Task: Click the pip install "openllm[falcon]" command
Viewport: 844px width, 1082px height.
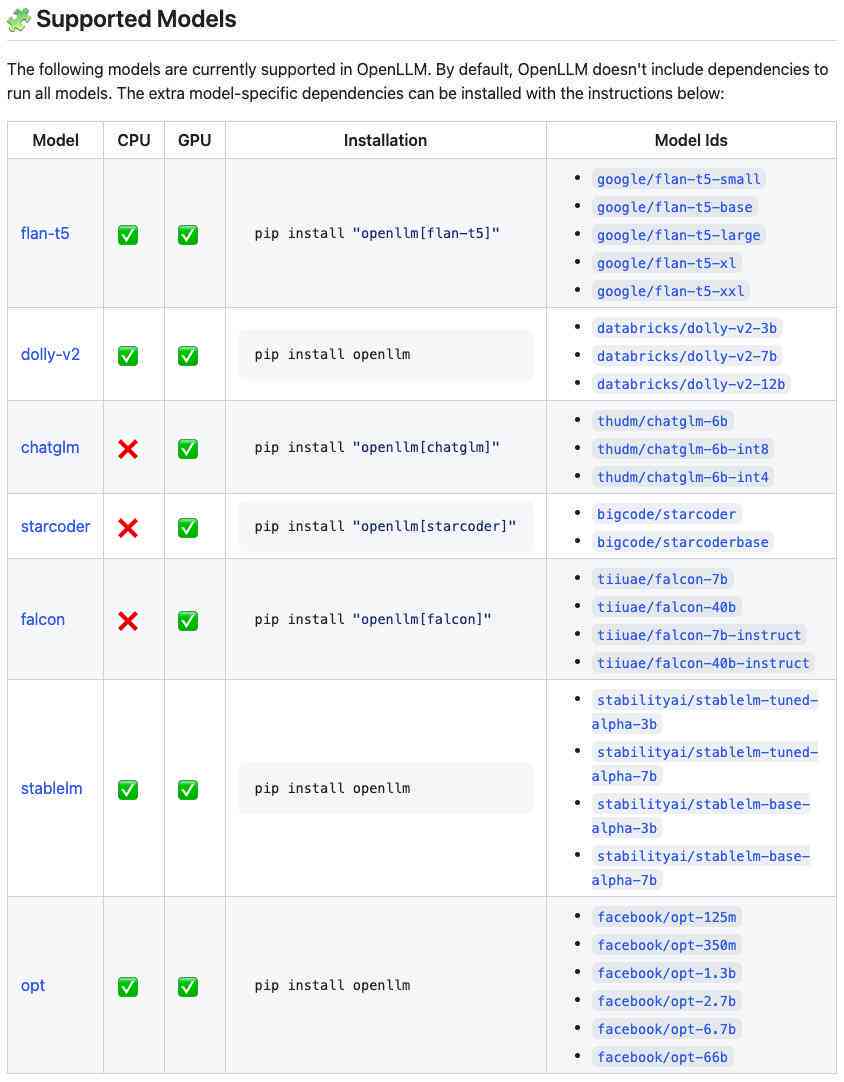Action: coord(373,619)
